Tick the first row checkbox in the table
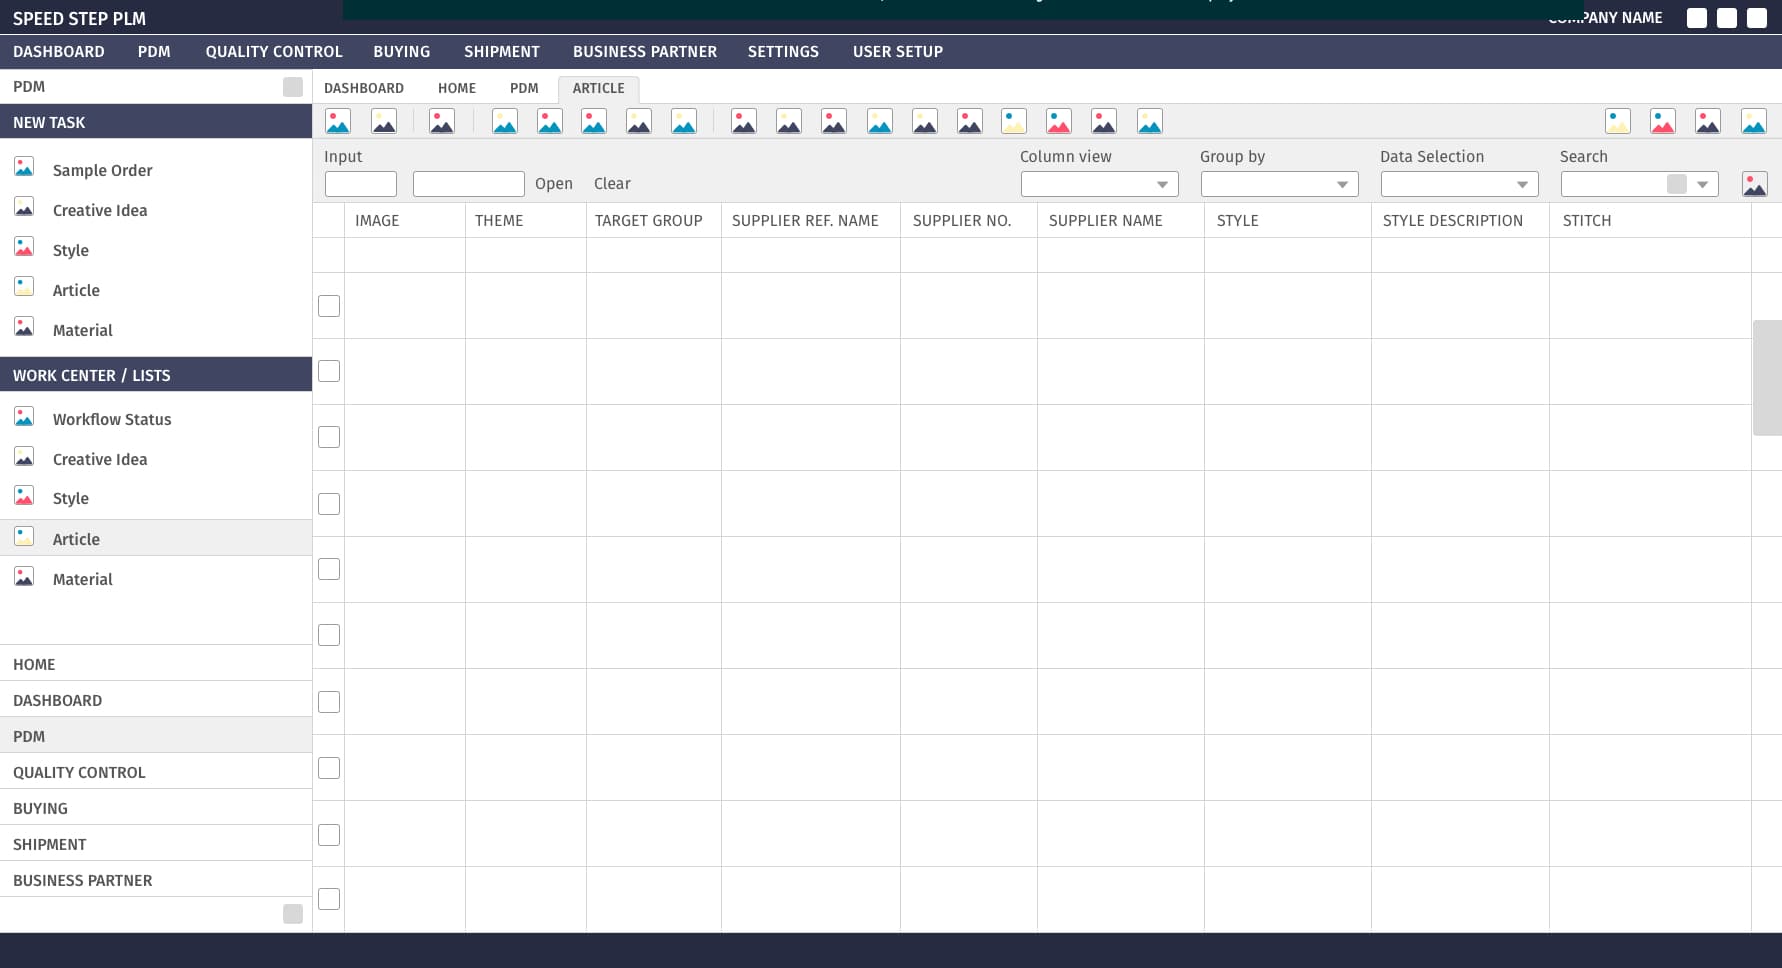 (x=329, y=306)
